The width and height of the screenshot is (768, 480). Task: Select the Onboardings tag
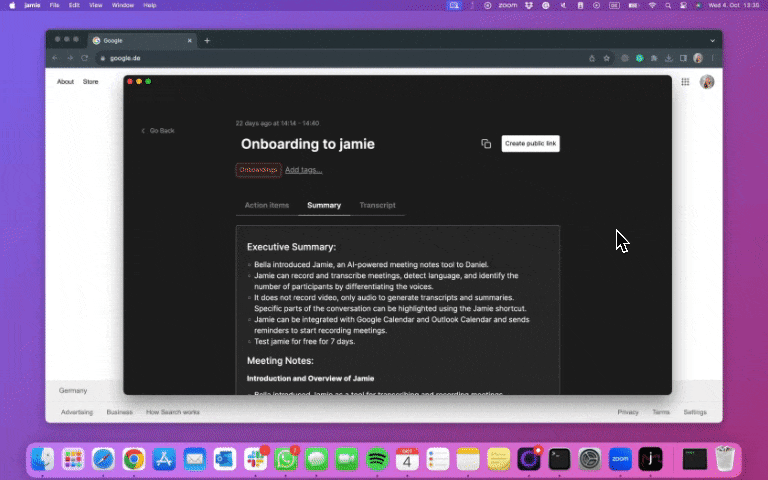click(x=258, y=170)
